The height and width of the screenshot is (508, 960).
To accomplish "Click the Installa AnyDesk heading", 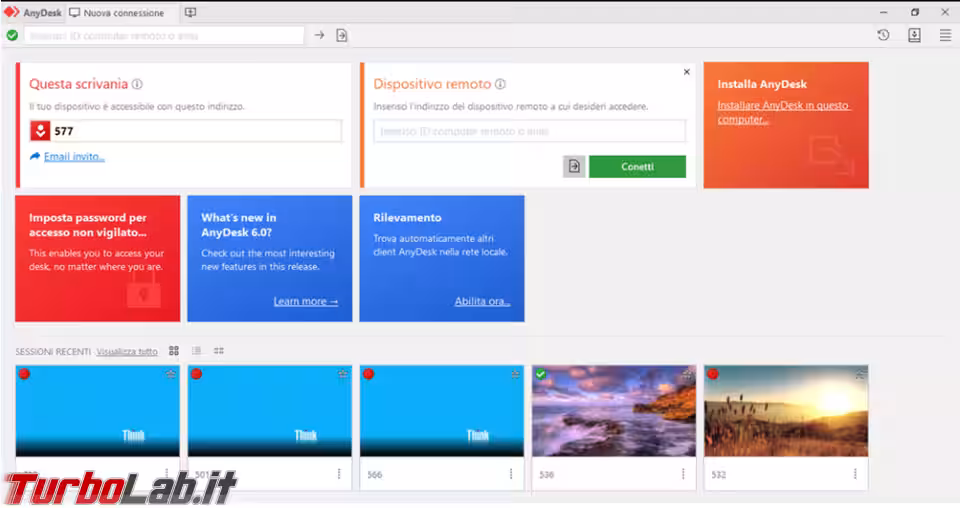I will (762, 84).
